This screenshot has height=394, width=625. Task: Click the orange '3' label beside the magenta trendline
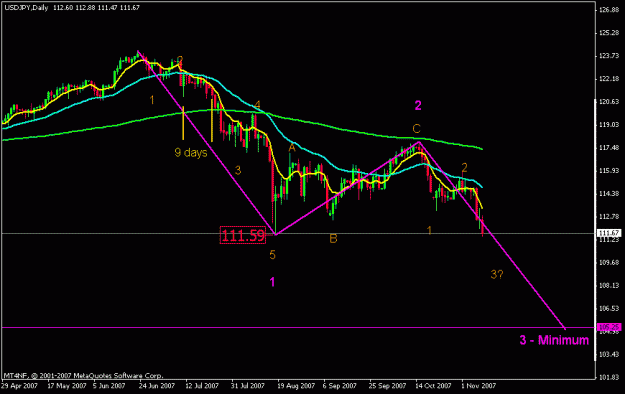(238, 170)
